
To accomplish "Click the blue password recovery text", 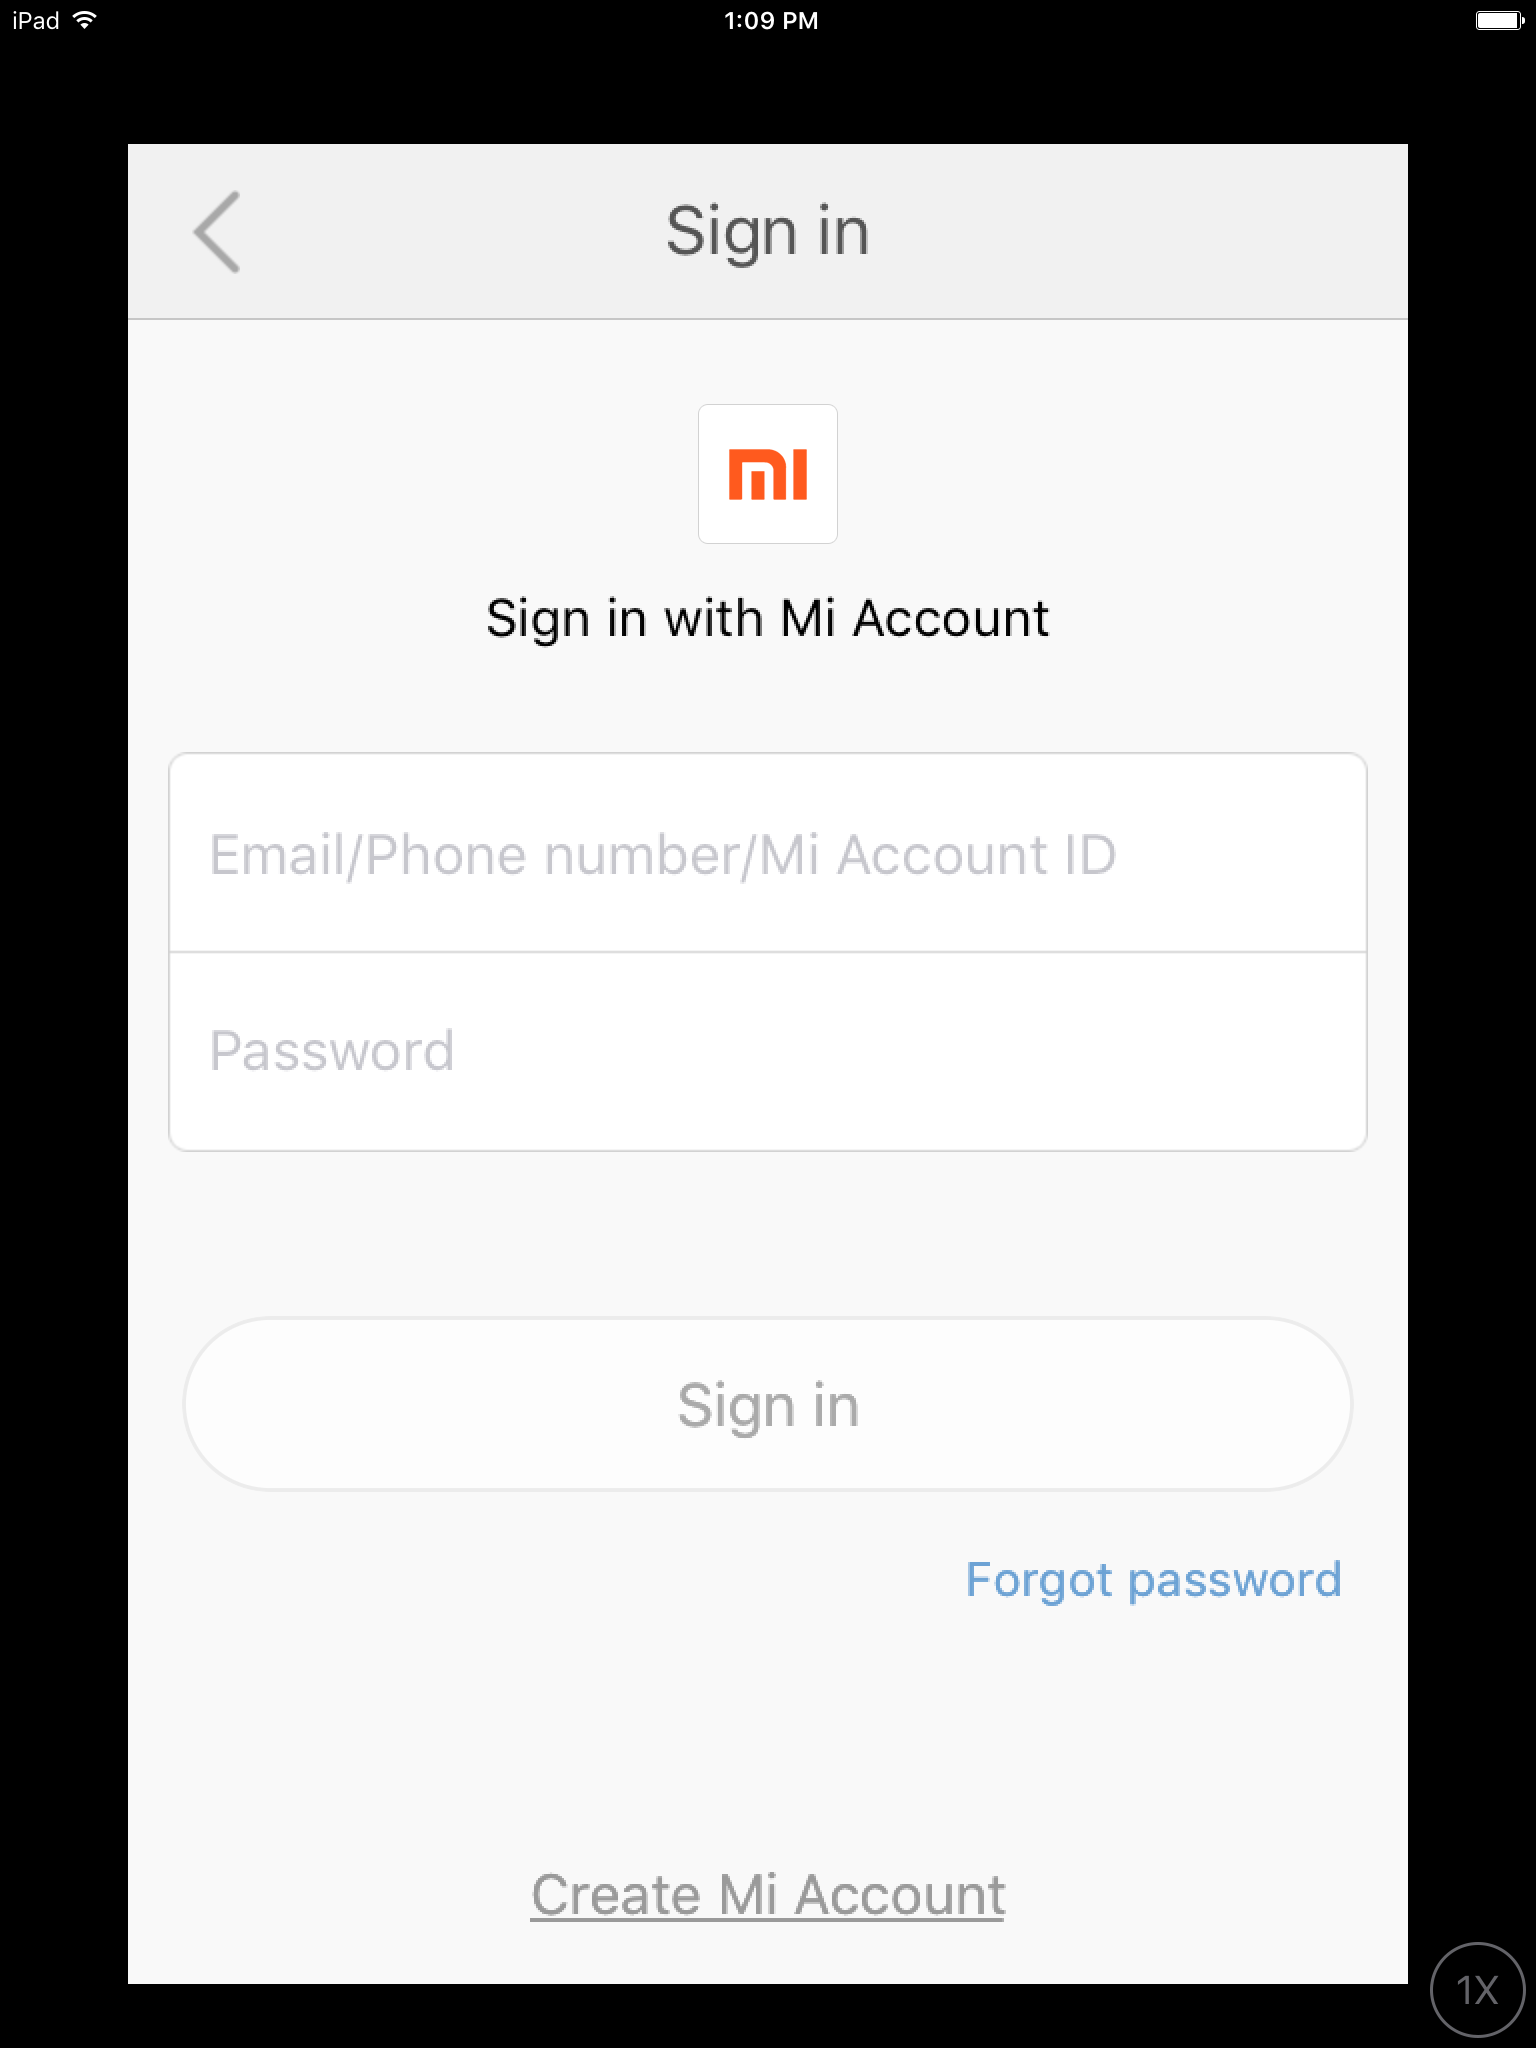I will click(x=1153, y=1581).
